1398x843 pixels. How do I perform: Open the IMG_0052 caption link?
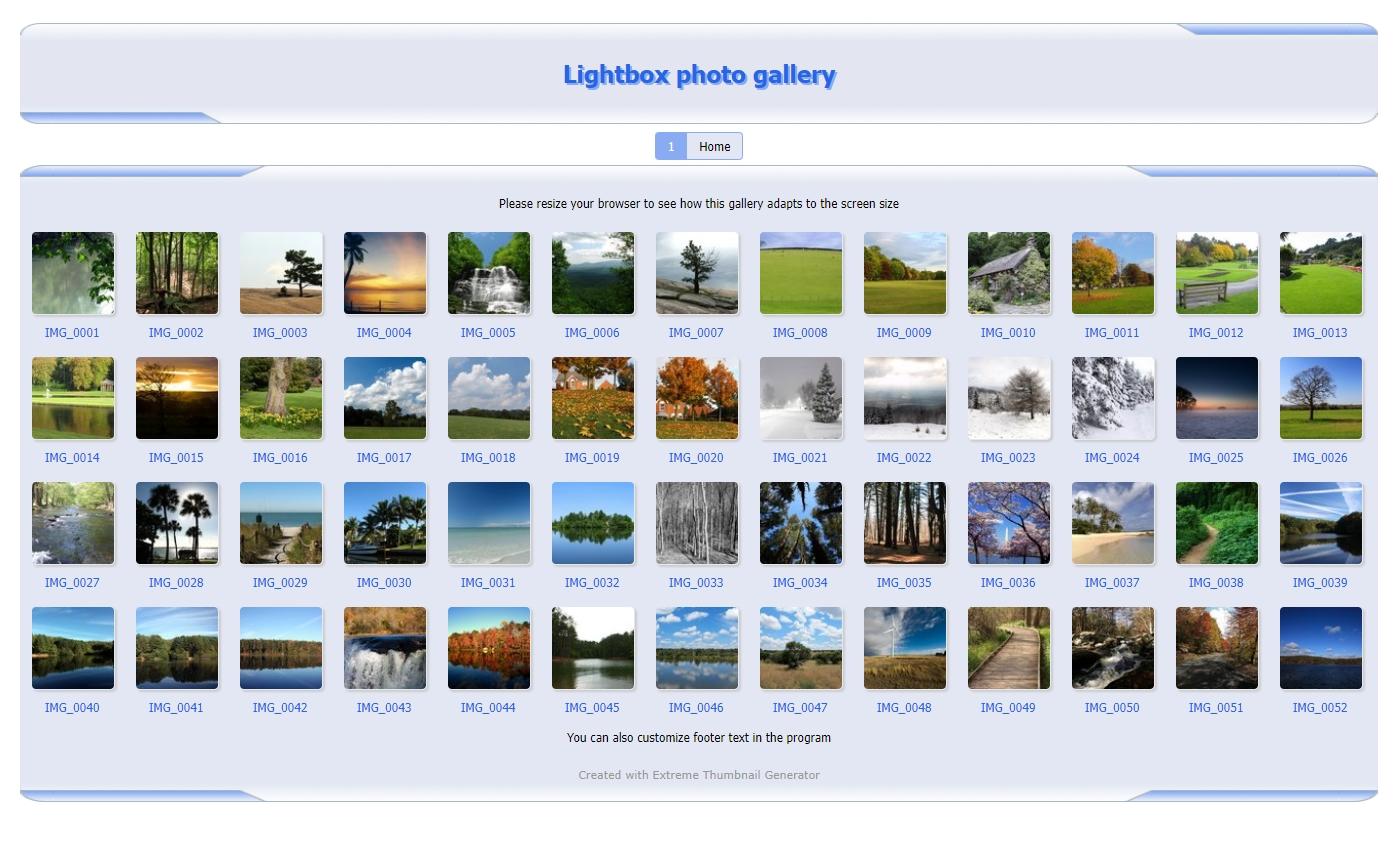[x=1319, y=708]
